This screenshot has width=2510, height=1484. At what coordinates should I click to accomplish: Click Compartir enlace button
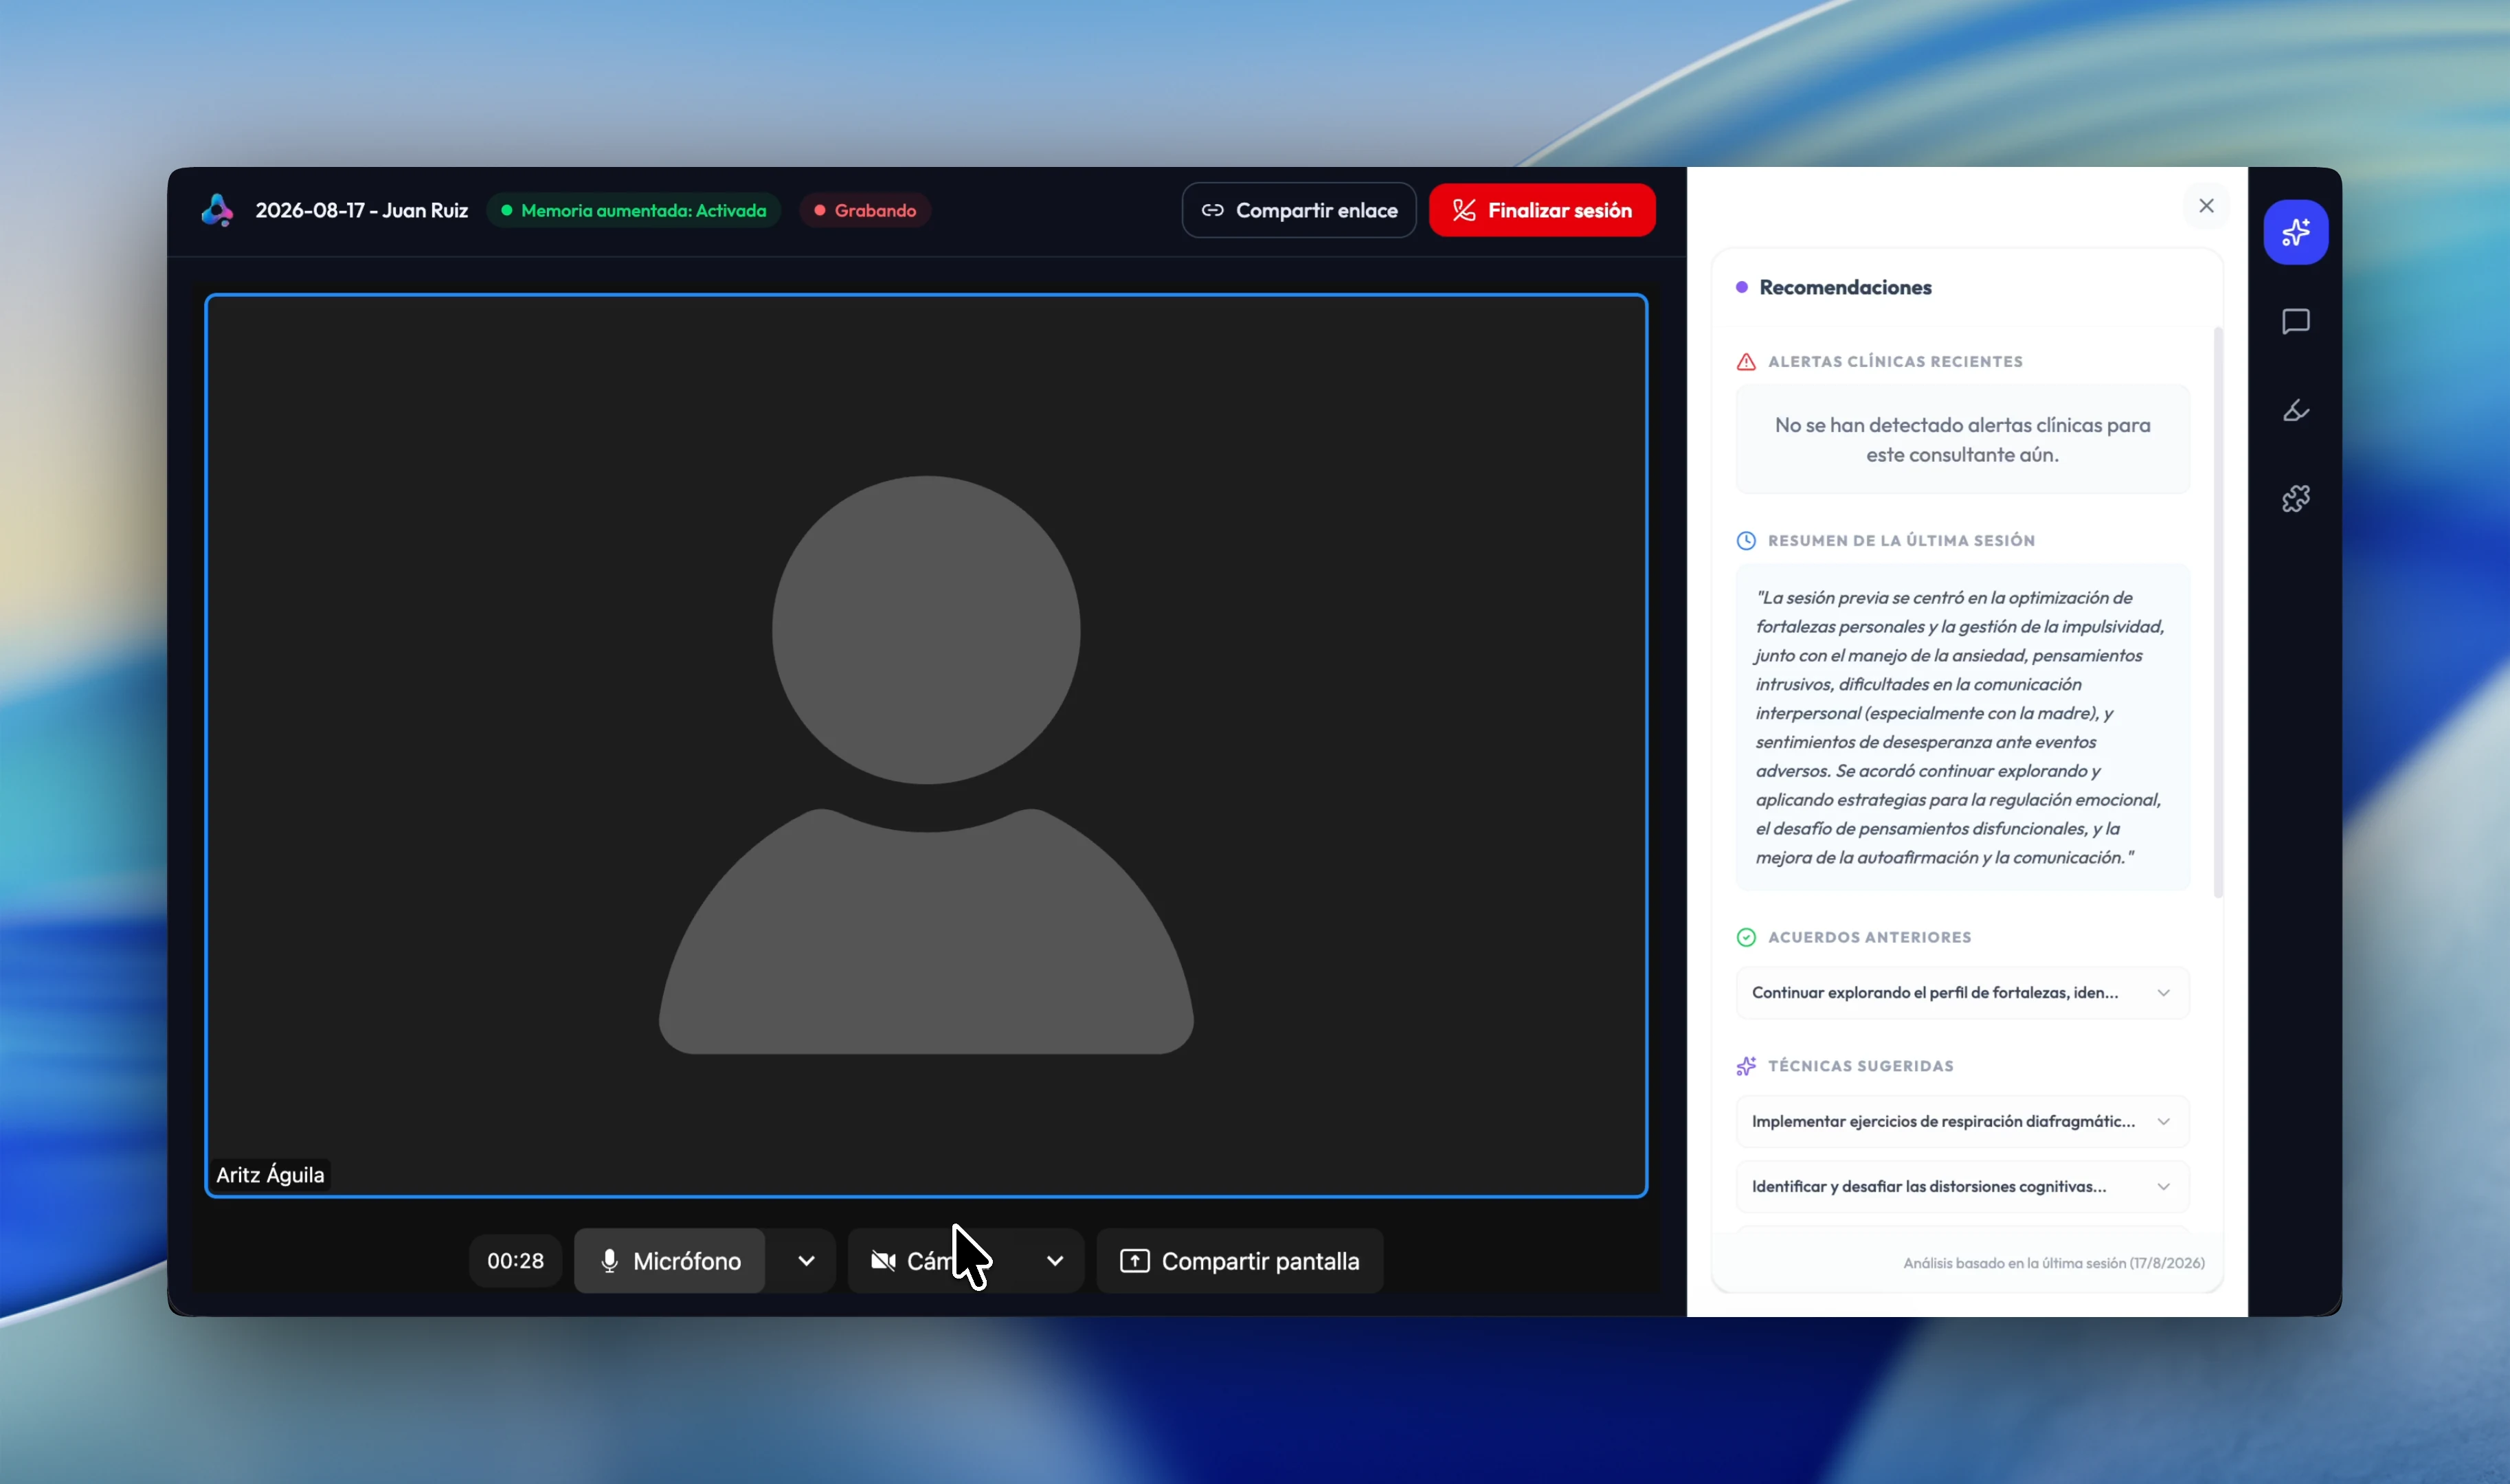coord(1299,210)
